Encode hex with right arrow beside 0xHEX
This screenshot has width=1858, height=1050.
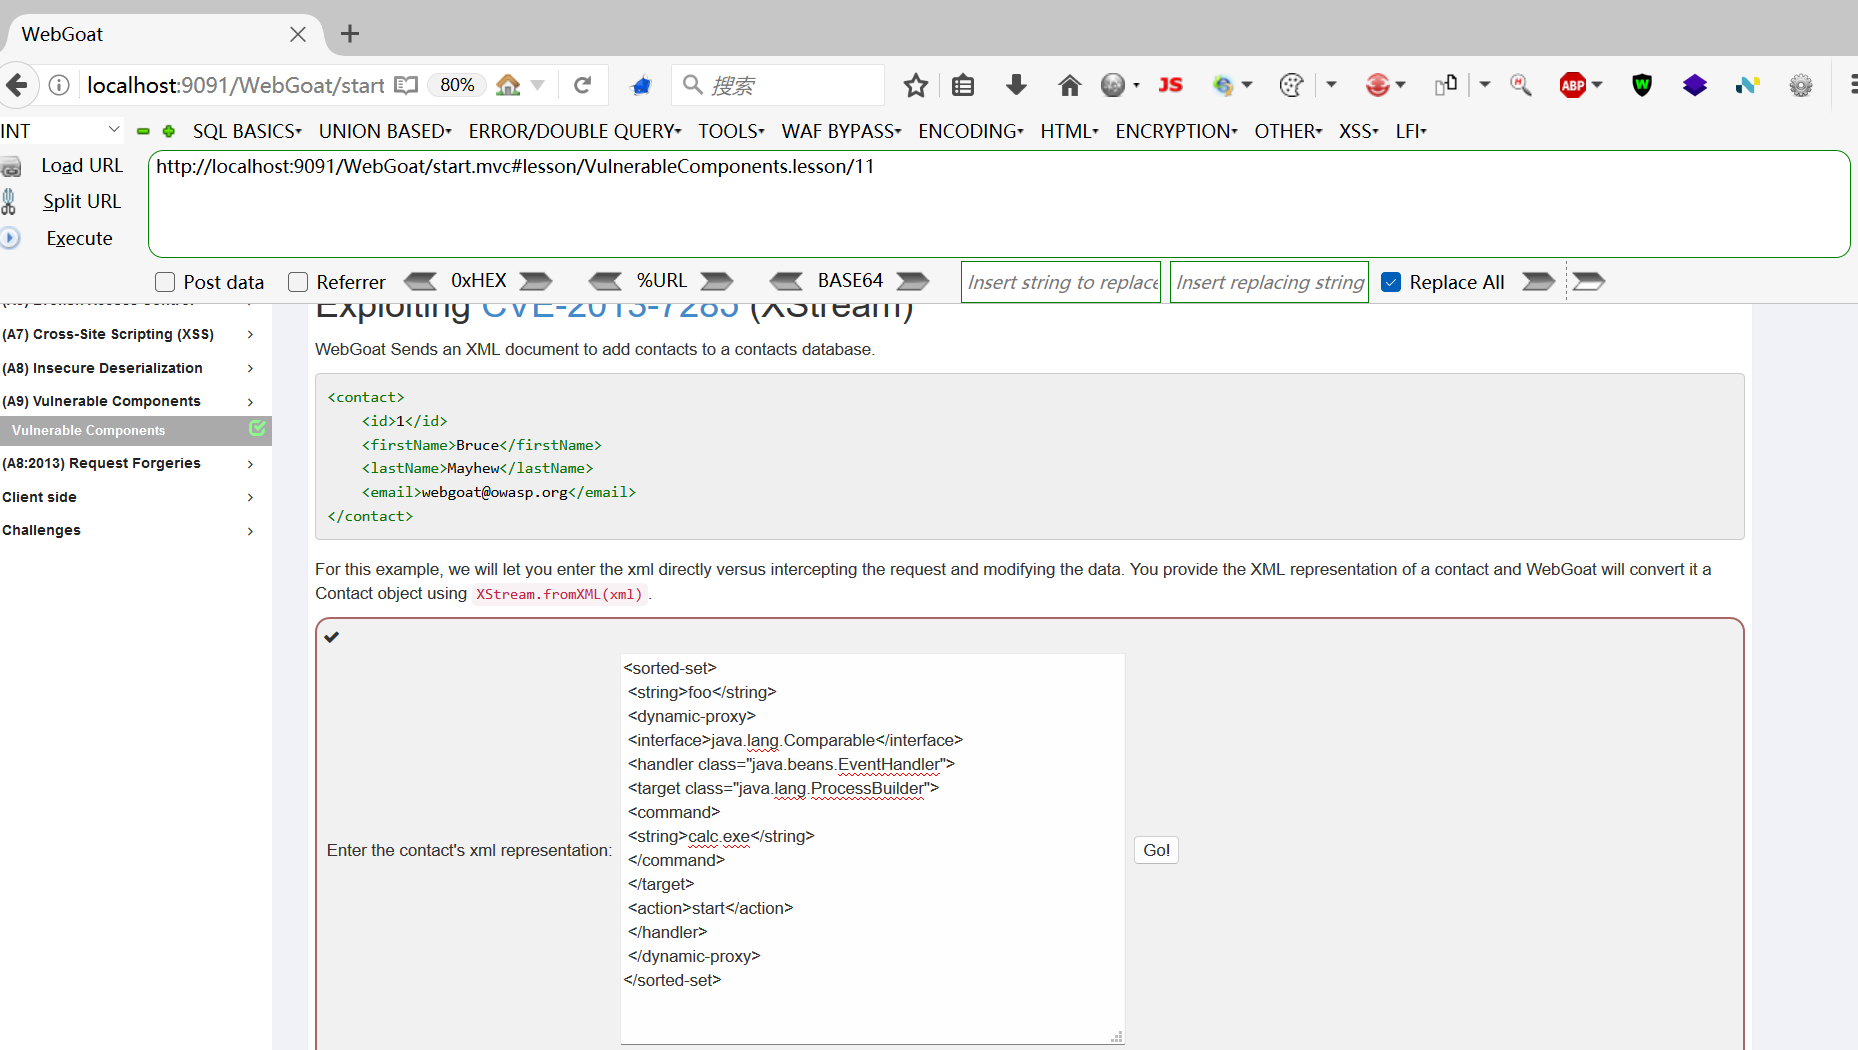[x=536, y=281]
